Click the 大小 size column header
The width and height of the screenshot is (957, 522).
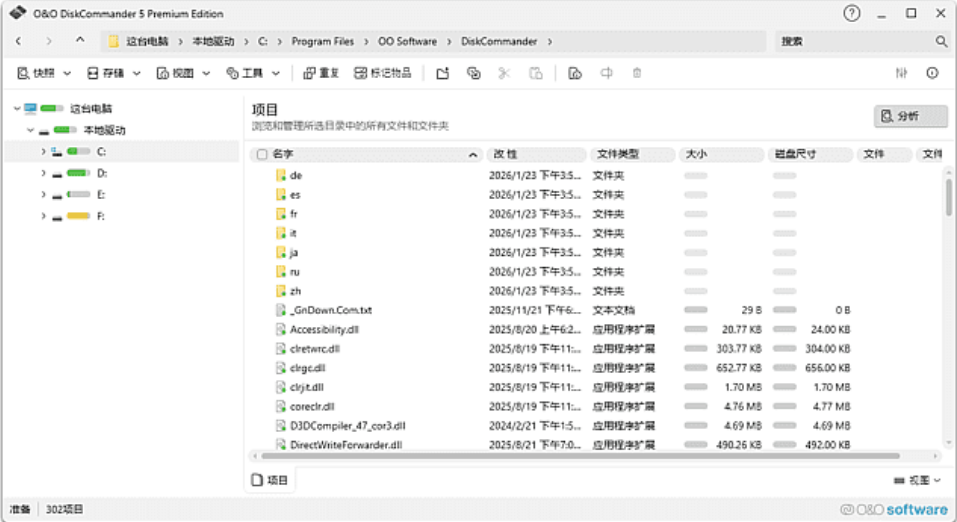click(x=721, y=154)
